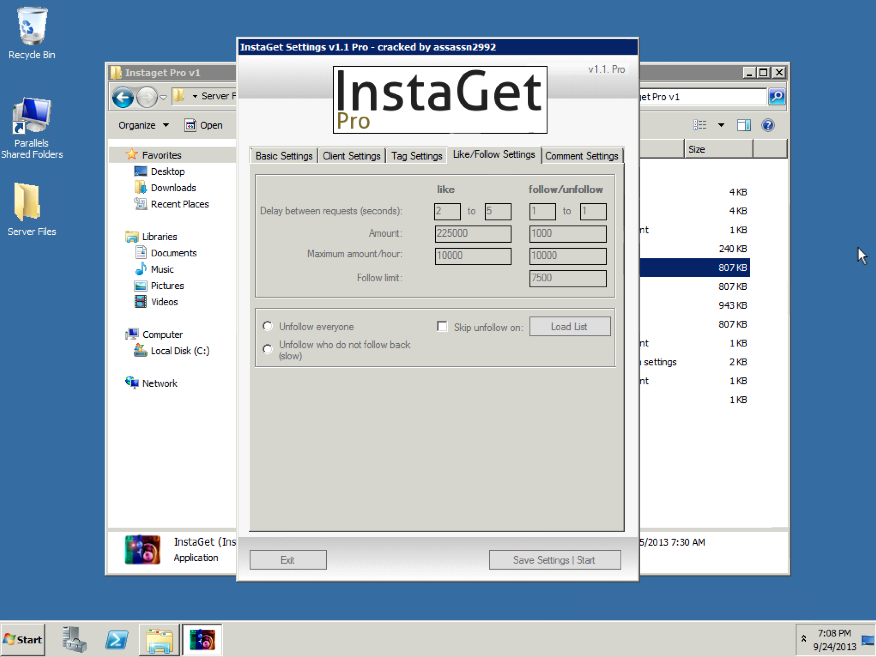This screenshot has width=876, height=657.
Task: Open Explorer help question mark icon
Action: [768, 125]
